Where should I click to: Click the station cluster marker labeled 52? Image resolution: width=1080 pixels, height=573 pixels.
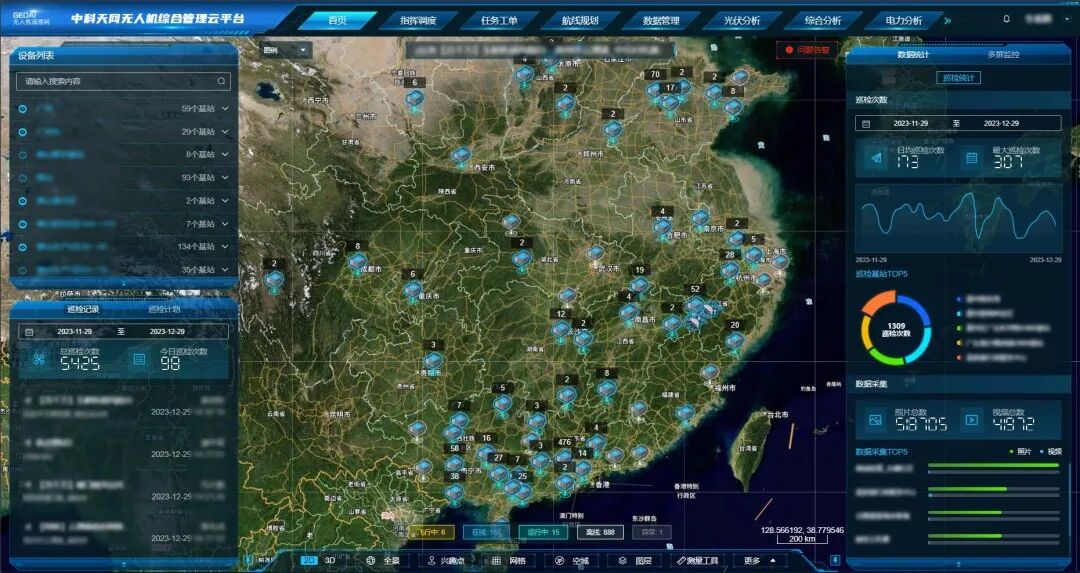click(695, 303)
